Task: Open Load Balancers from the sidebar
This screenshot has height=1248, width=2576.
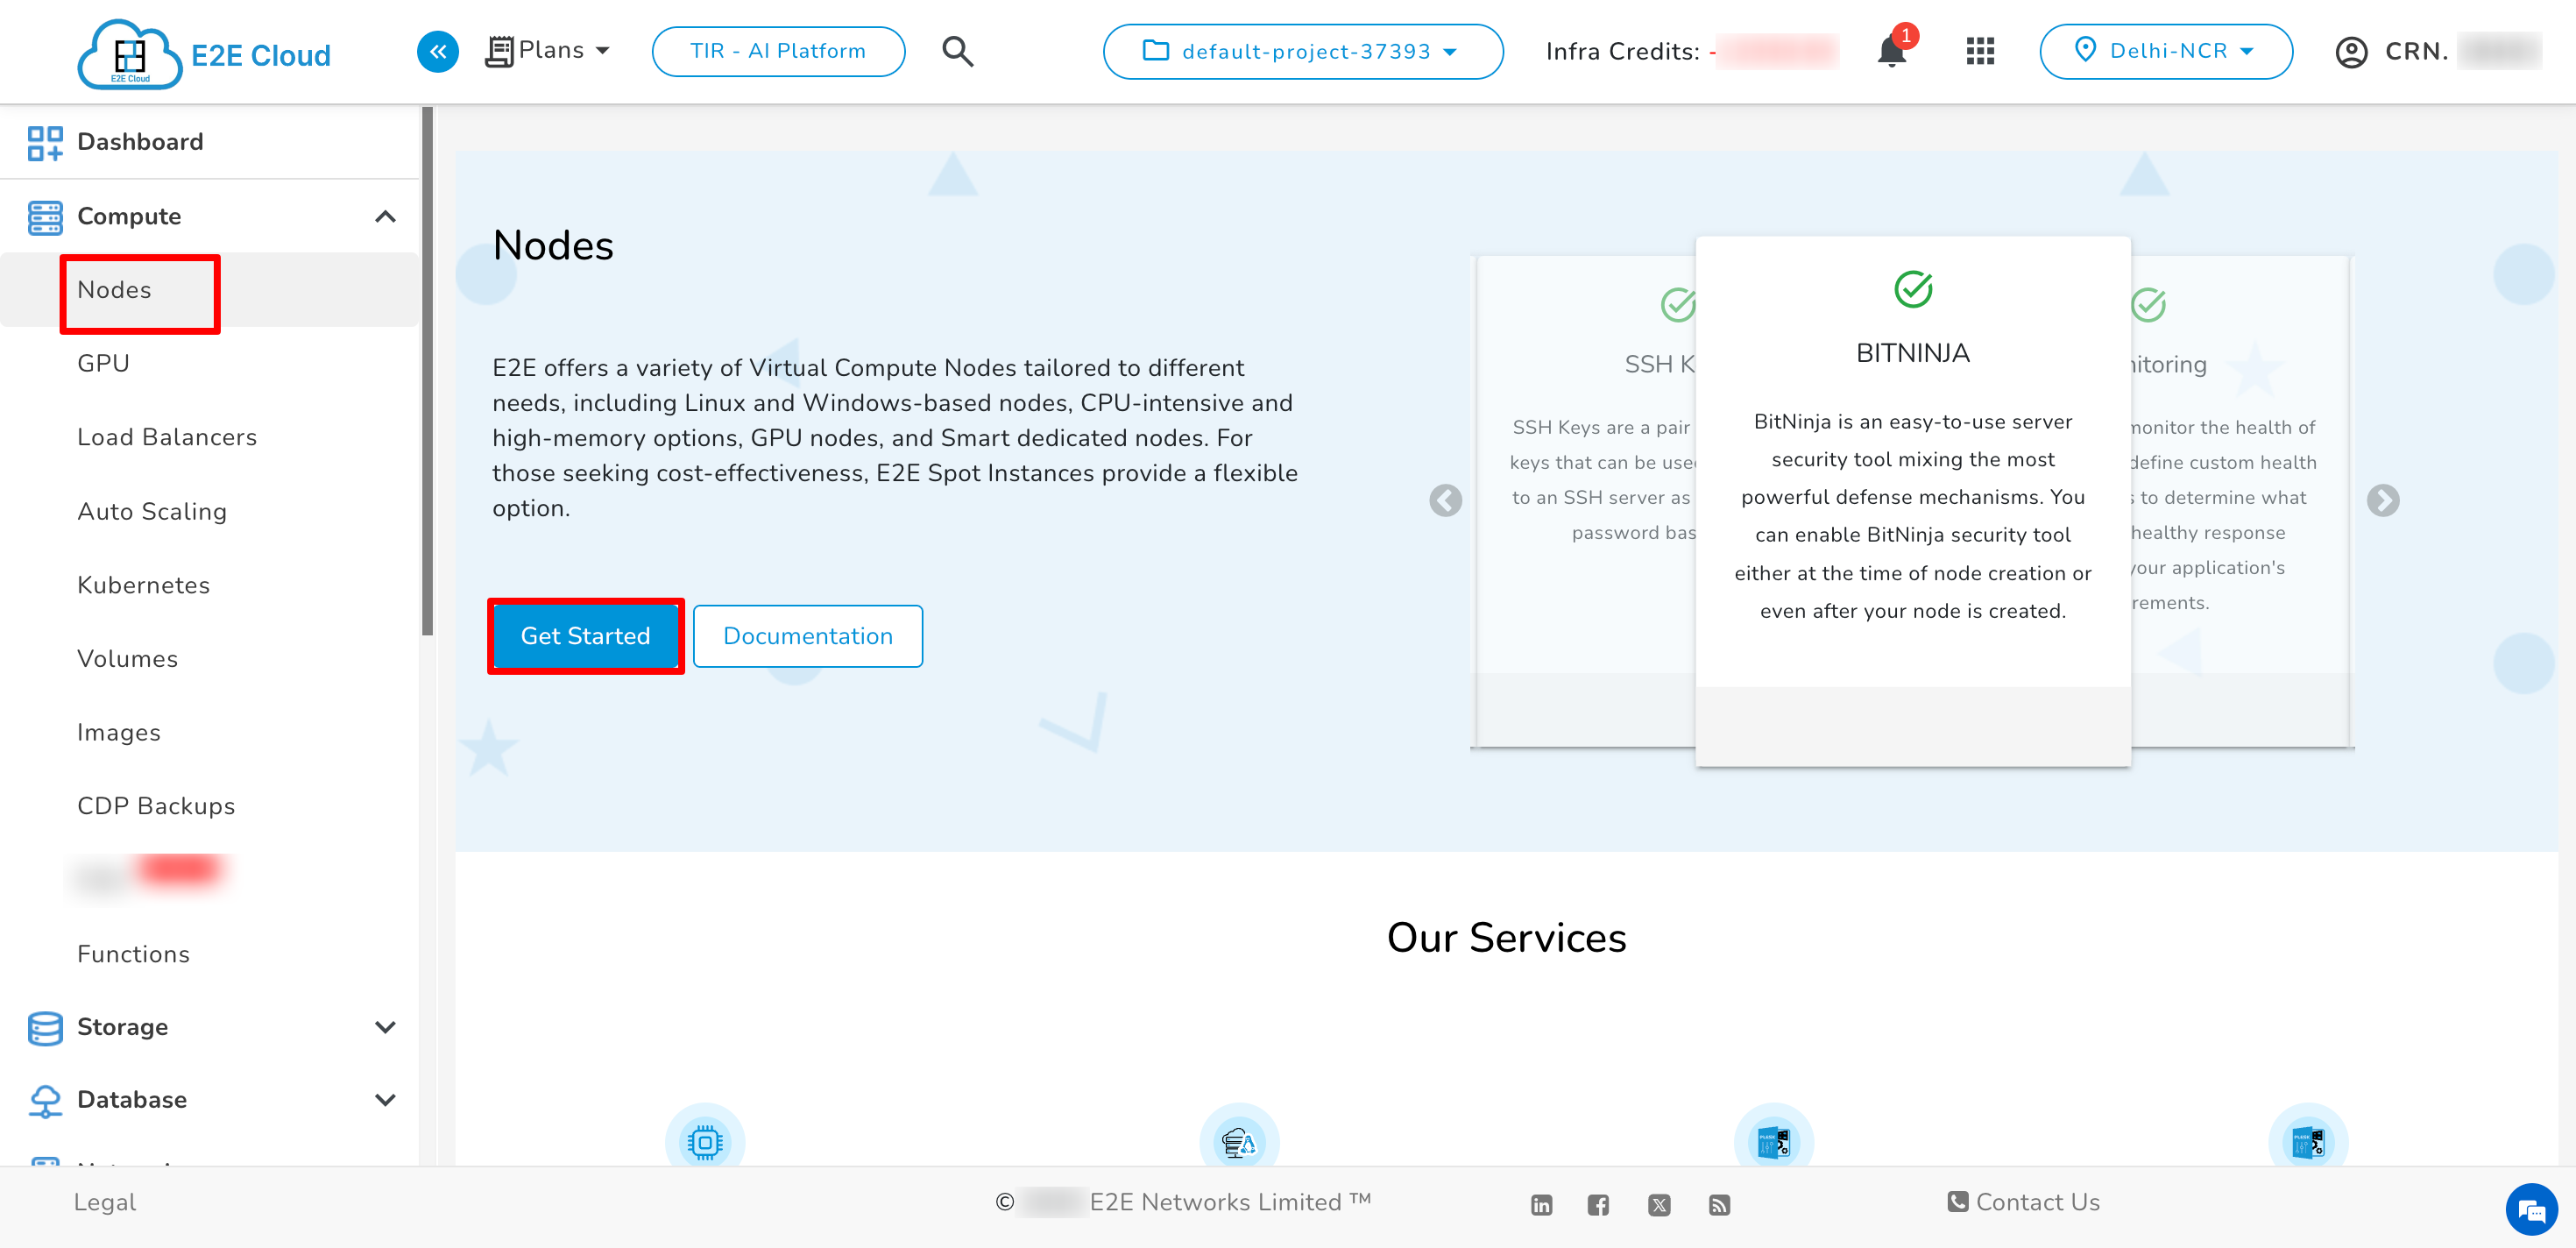Action: (x=167, y=437)
